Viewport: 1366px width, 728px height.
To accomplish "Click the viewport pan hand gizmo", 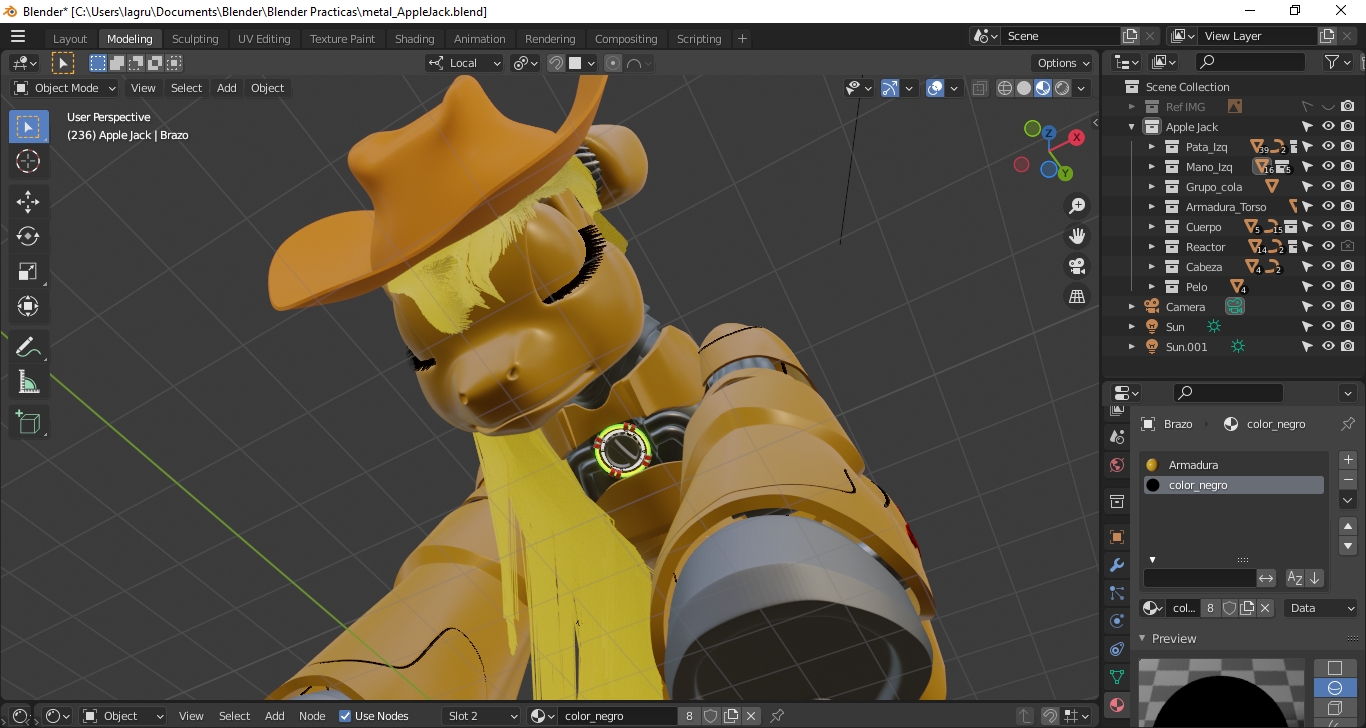I will [x=1077, y=236].
